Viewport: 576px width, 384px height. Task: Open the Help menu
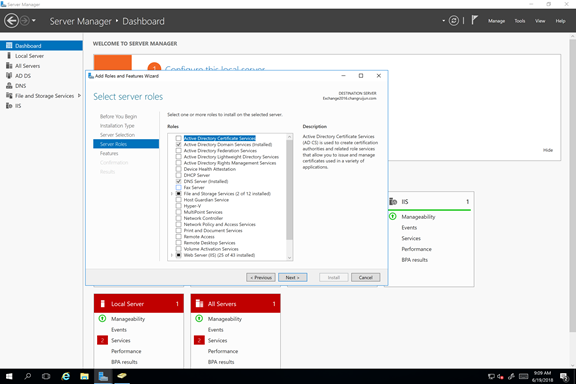560,21
